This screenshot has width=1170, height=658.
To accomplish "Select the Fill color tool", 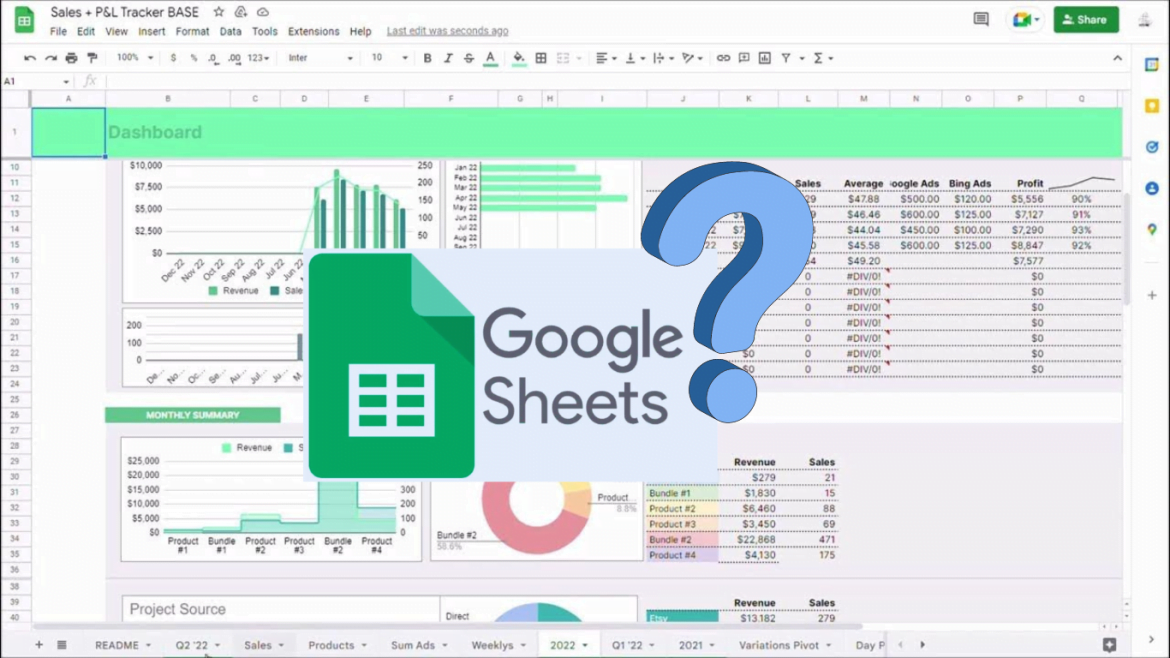I will click(519, 58).
